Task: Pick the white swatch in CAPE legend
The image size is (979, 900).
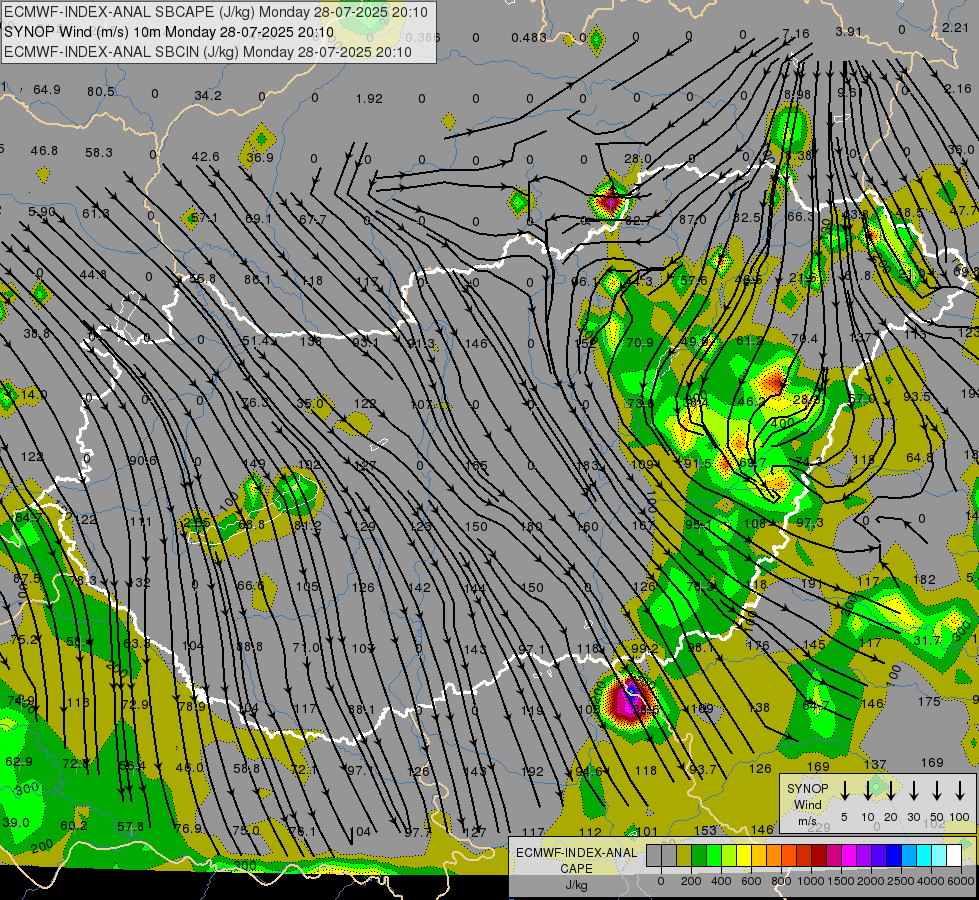Action: [953, 855]
